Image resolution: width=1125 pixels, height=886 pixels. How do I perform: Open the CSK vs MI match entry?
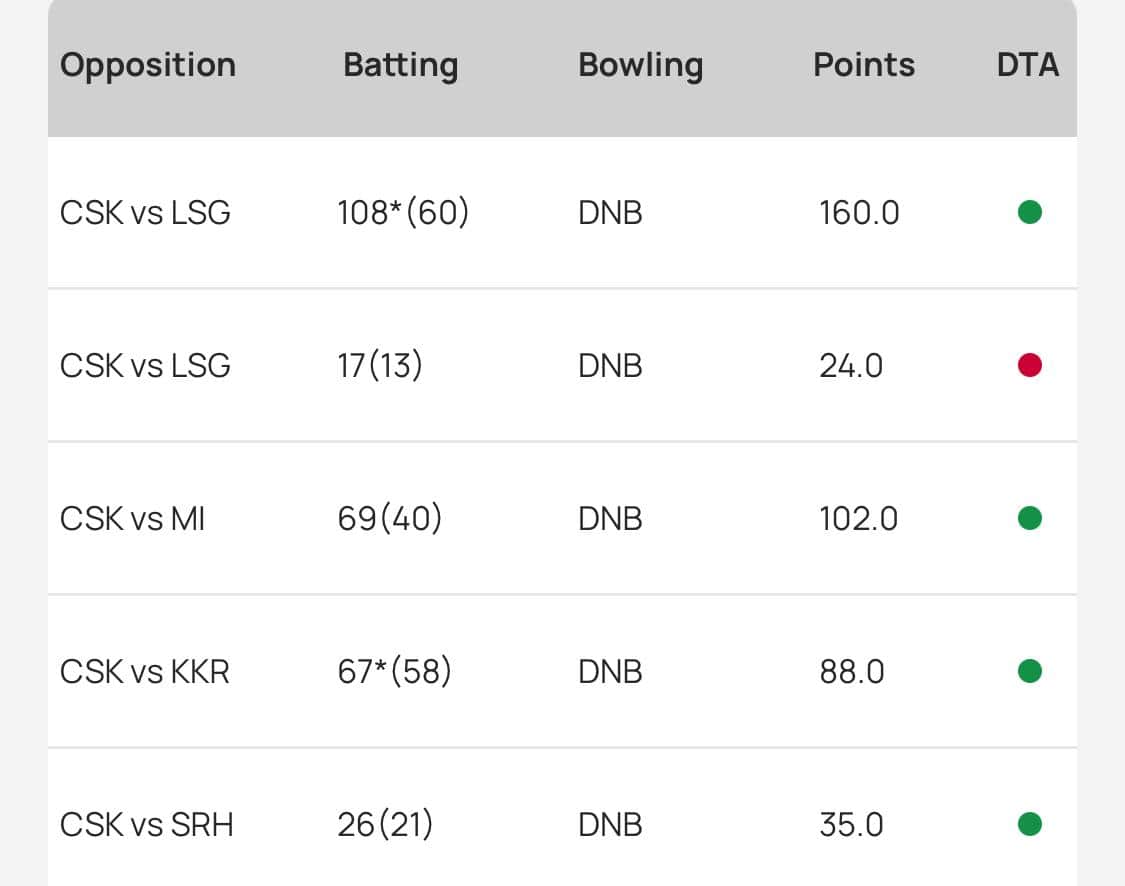tap(132, 519)
